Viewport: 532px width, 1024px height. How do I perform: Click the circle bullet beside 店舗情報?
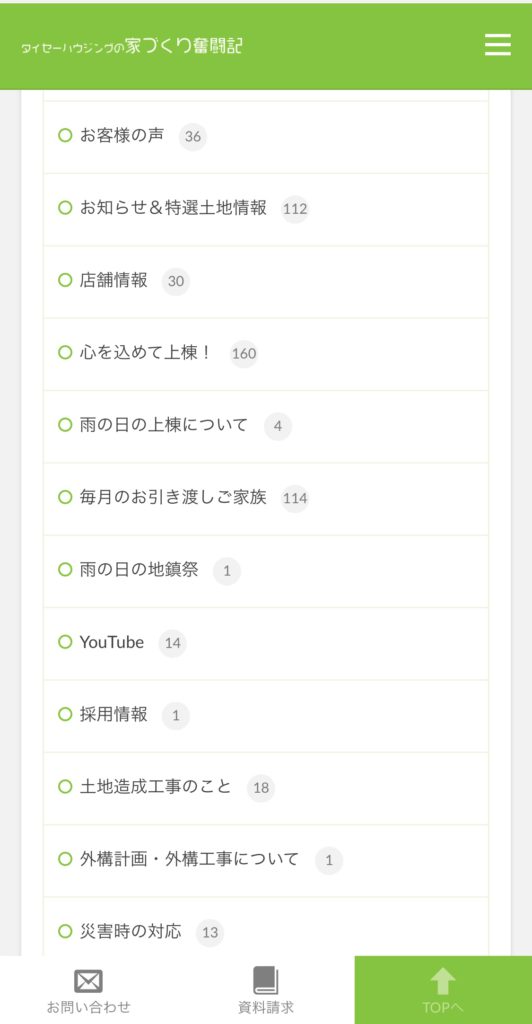coord(65,280)
